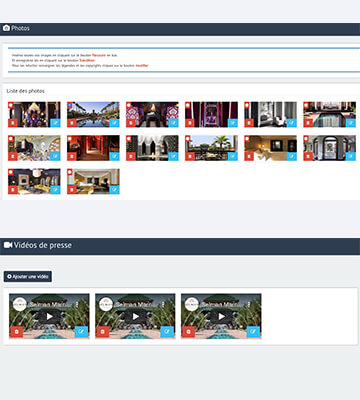Screen dimensions: 360x400
Task: Play the second press video
Action: click(135, 316)
